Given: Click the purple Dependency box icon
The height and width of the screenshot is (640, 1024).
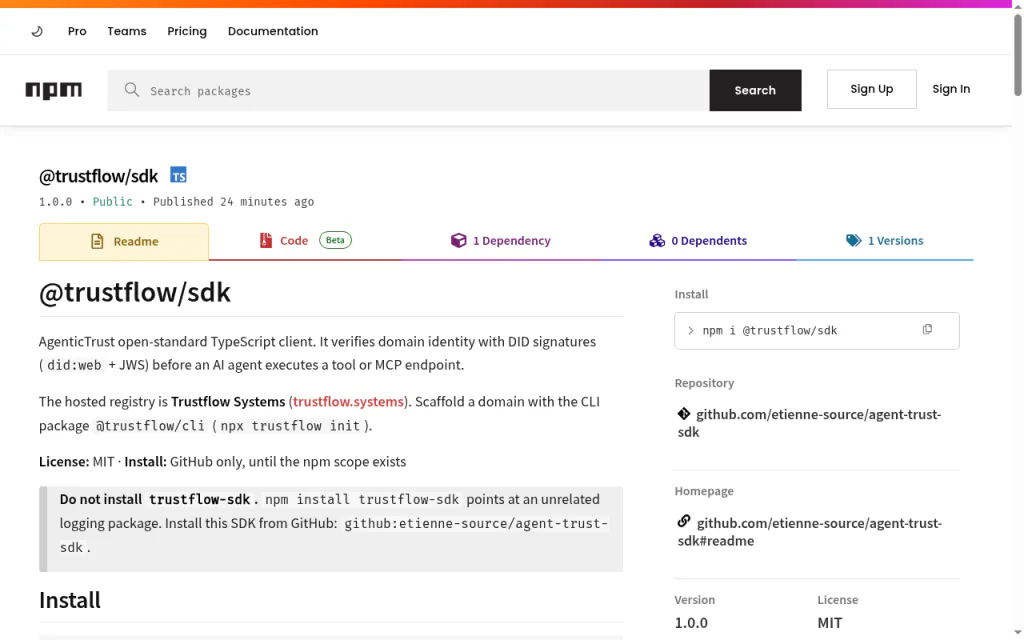Looking at the screenshot, I should (458, 240).
